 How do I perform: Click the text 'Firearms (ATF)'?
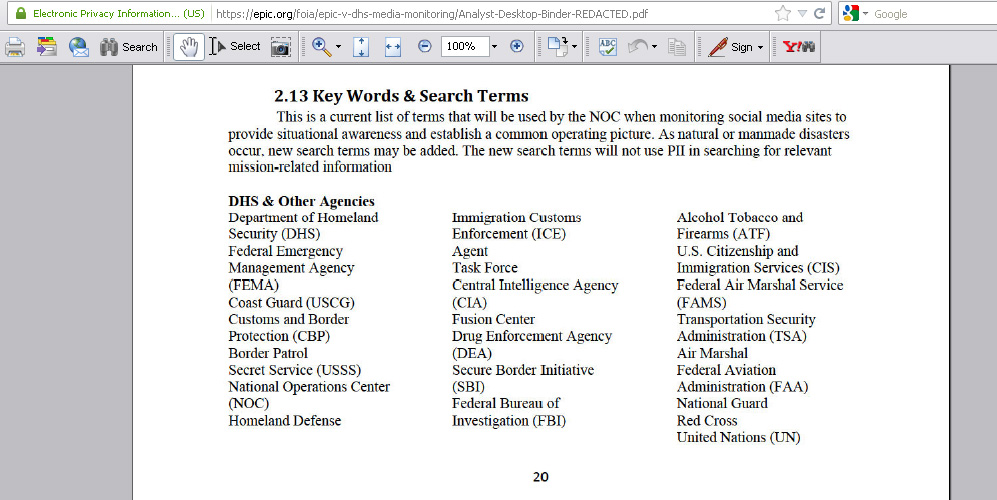(723, 234)
